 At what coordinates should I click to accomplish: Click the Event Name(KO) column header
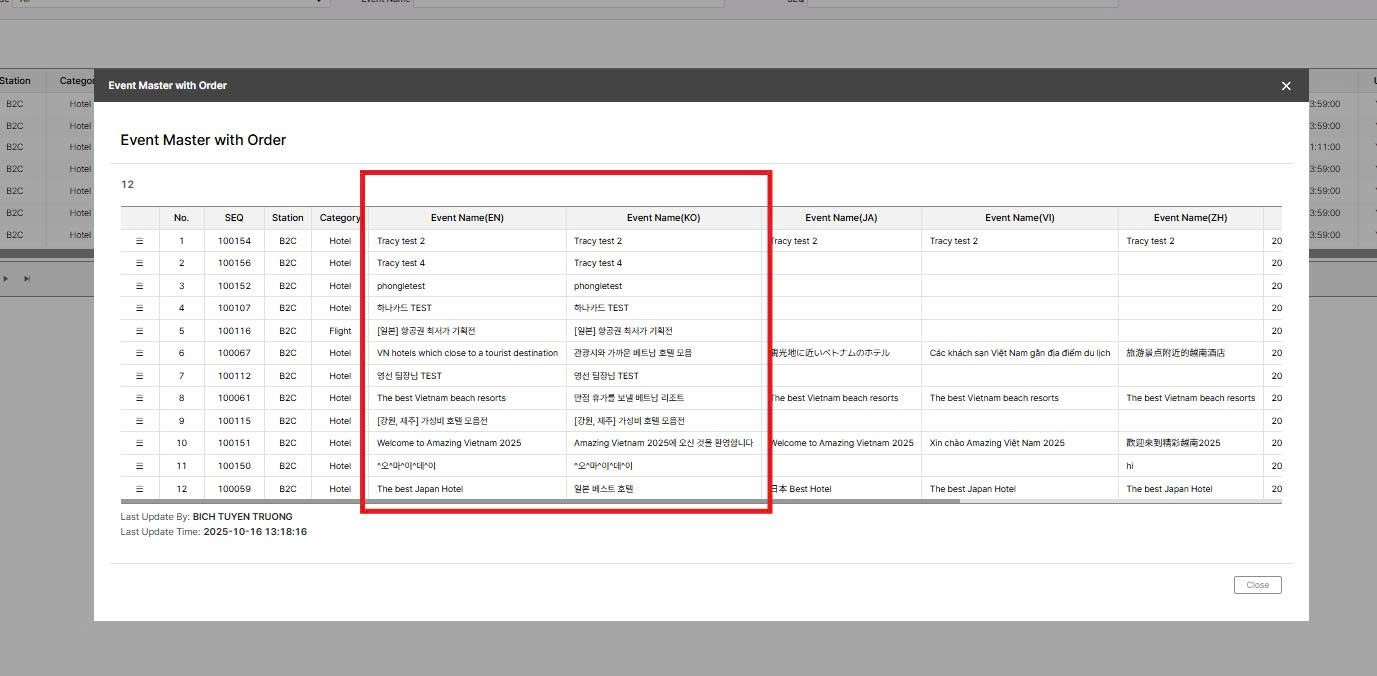point(663,218)
